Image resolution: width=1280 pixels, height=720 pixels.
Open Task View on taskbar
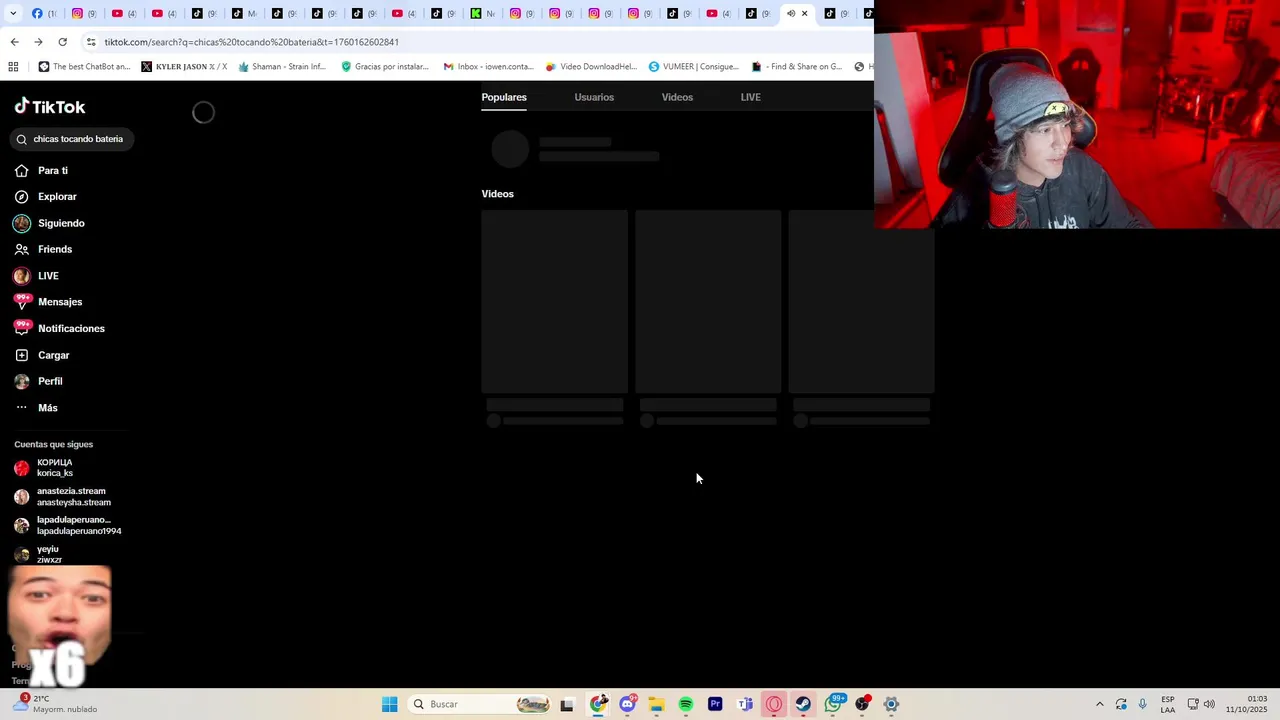[567, 704]
